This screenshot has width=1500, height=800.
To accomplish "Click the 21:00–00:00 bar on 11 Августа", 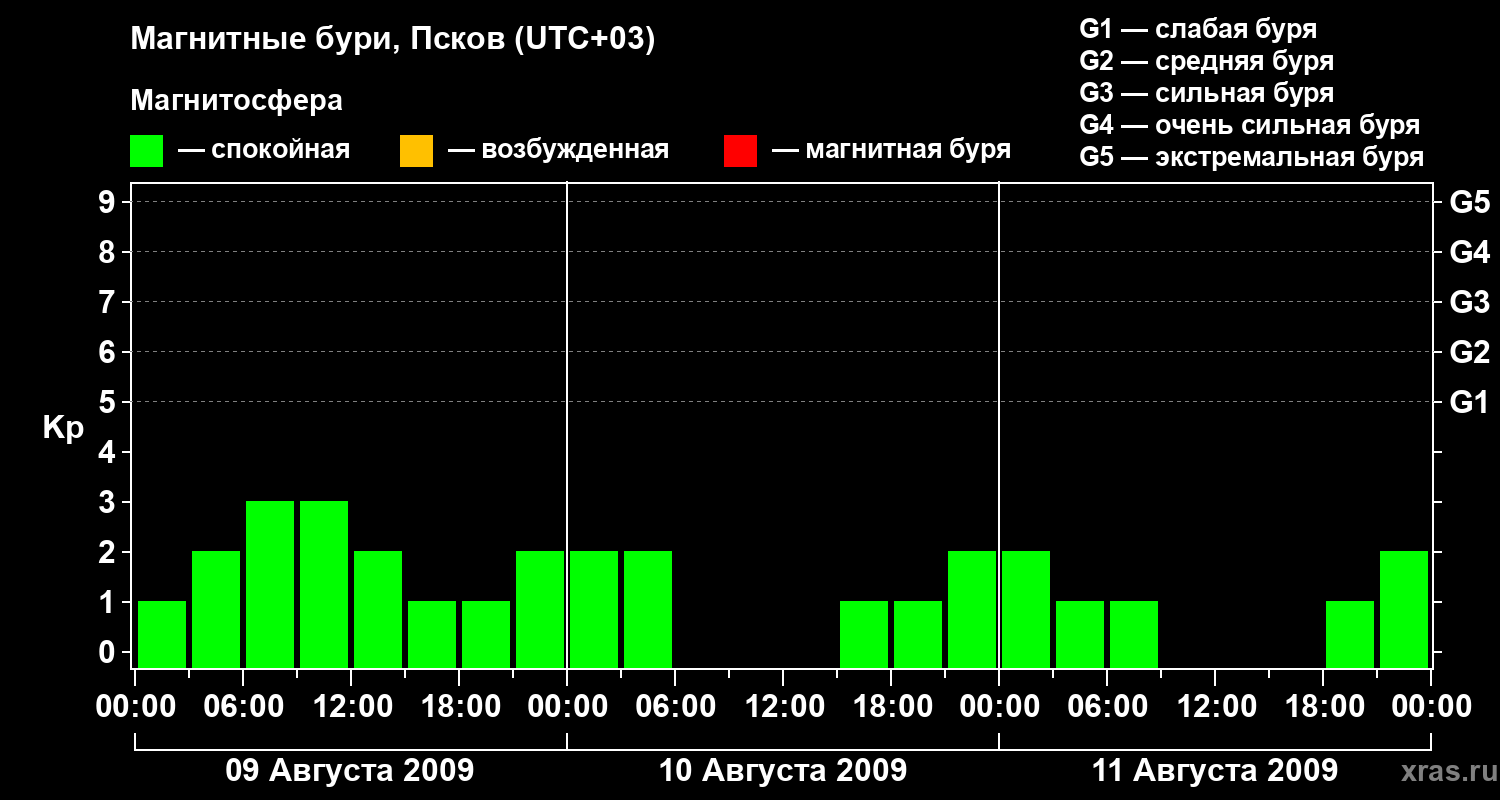I will click(1404, 609).
